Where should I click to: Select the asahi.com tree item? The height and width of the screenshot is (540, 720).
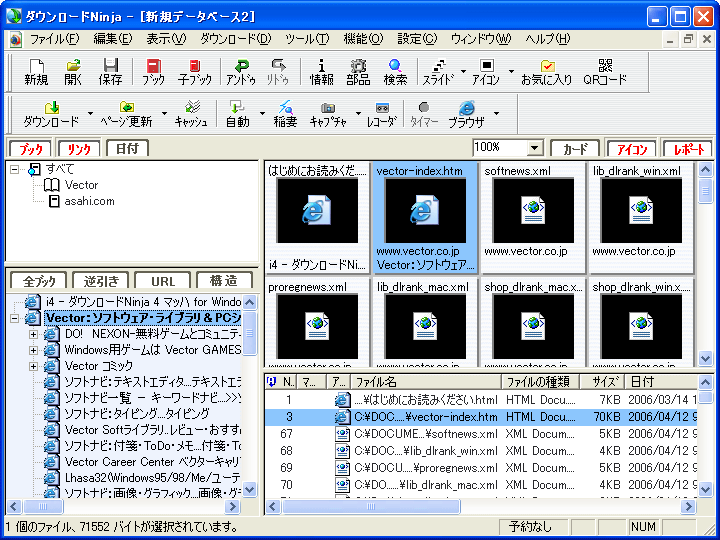(89, 201)
